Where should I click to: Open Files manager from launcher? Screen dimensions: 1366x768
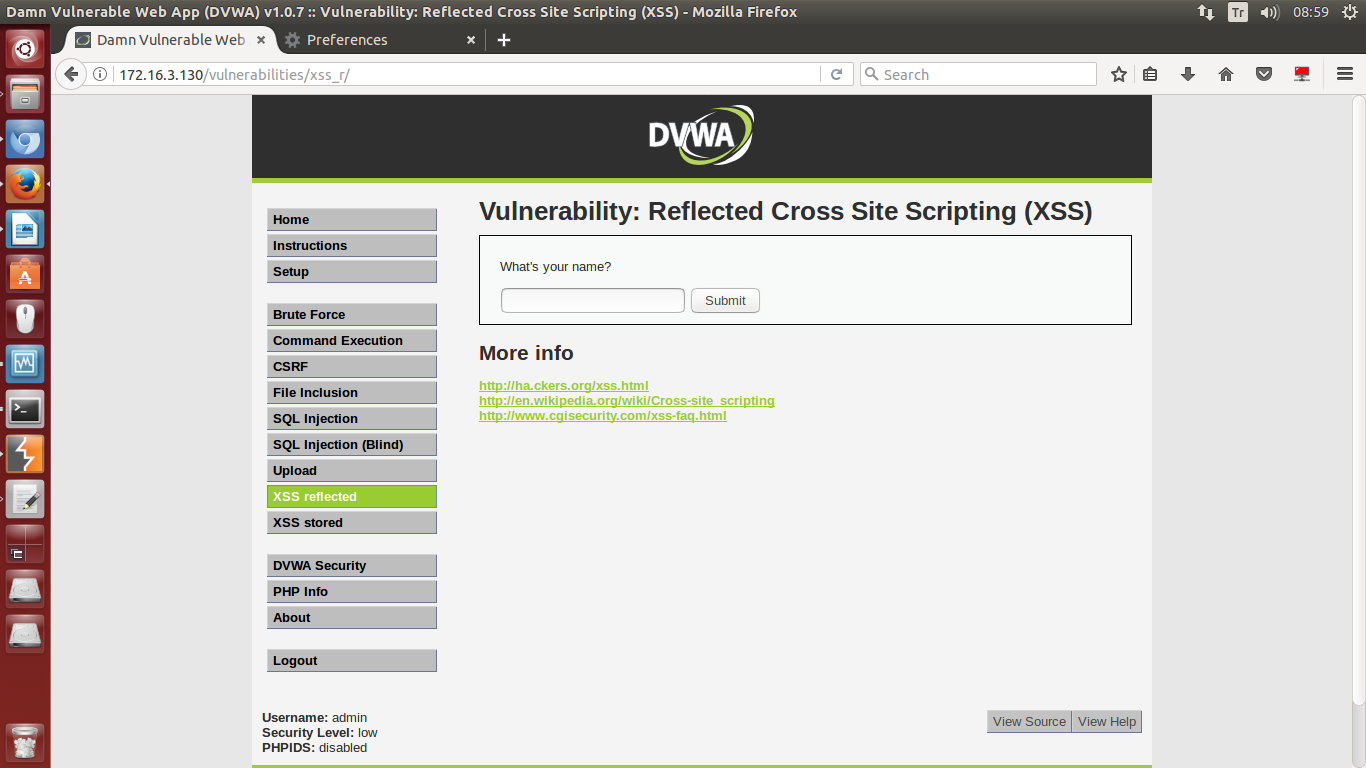pos(25,94)
